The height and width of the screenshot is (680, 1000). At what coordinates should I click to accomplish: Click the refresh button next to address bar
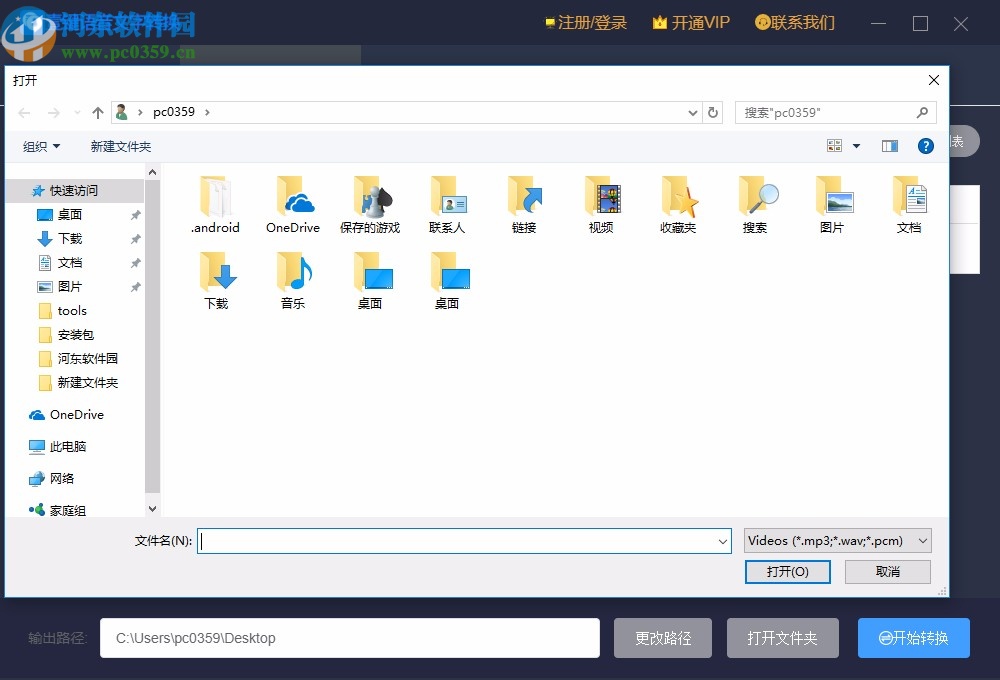[x=713, y=113]
